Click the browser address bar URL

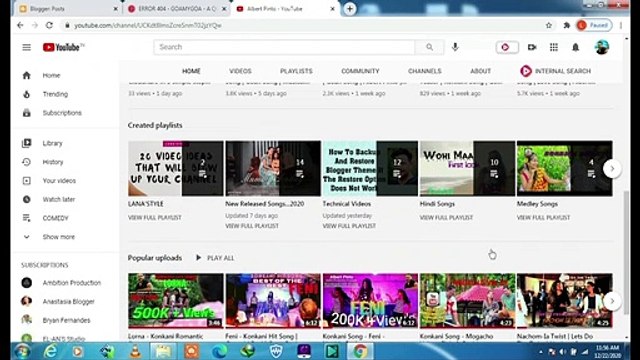point(148,25)
